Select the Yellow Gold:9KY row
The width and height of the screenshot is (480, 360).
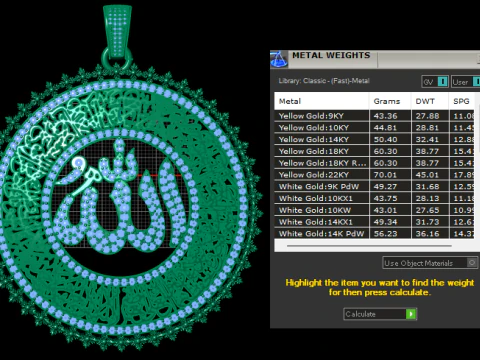tap(374, 116)
